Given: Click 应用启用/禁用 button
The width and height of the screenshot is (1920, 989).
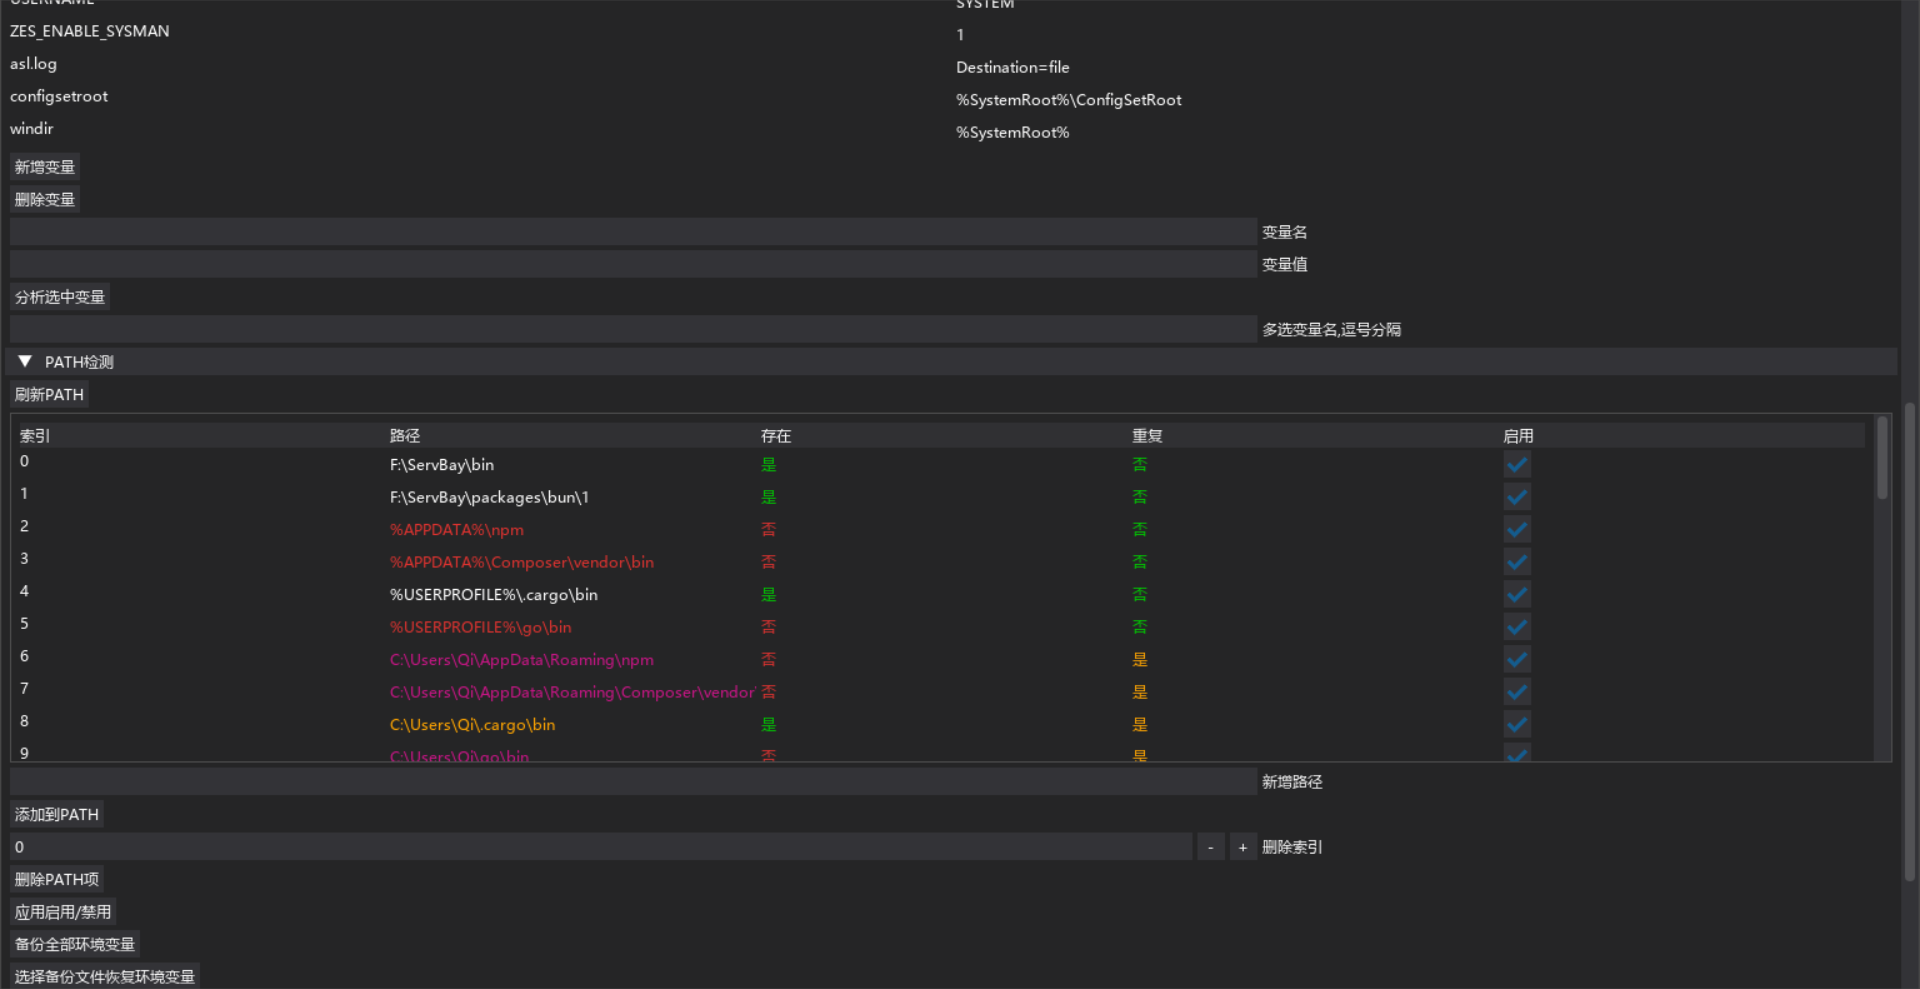Looking at the screenshot, I should (x=63, y=912).
